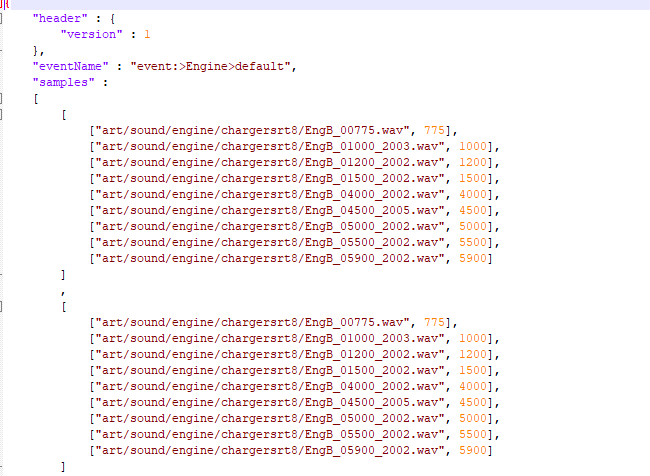Click EngB_04000_2002.wav path in first samples array
Image resolution: width=650 pixels, height=476 pixels.
point(270,194)
